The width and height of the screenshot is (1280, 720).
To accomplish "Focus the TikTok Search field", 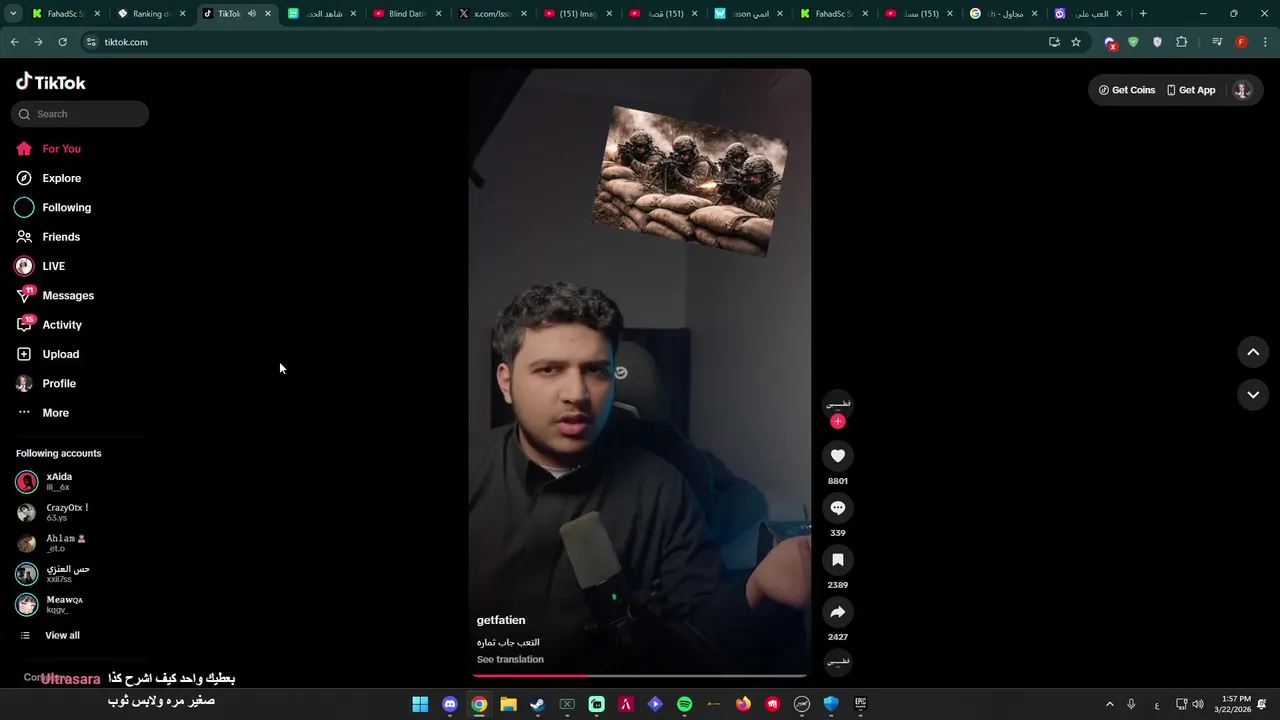I will coord(80,114).
